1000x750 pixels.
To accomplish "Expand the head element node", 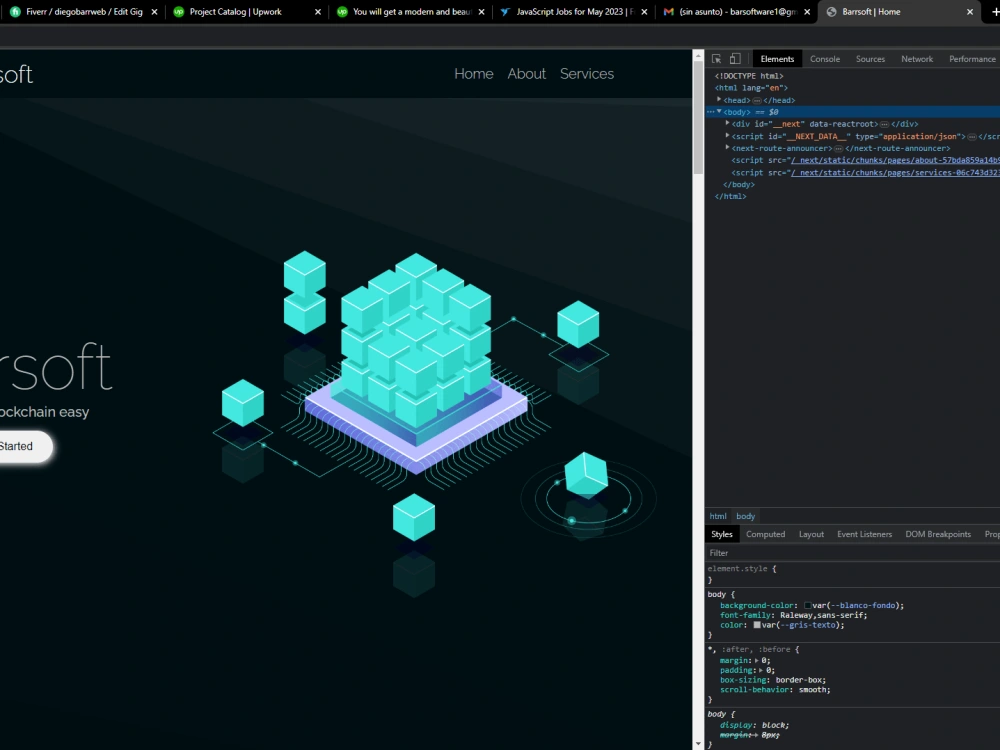I will [719, 99].
